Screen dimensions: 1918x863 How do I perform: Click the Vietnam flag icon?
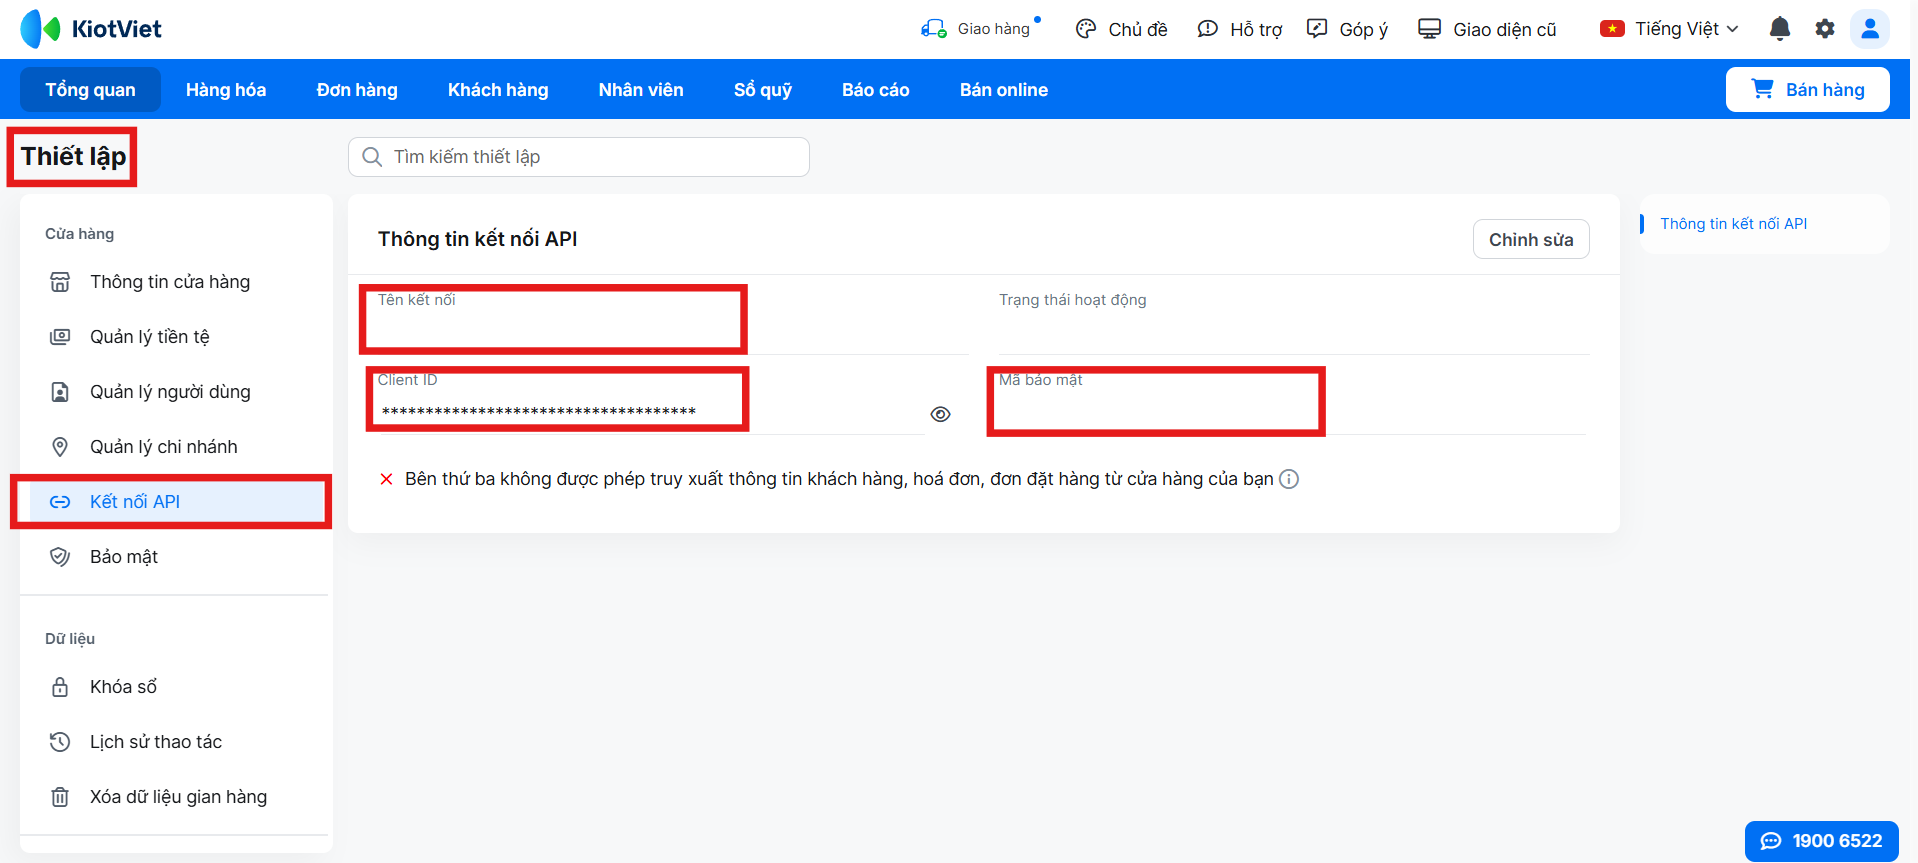point(1612,29)
